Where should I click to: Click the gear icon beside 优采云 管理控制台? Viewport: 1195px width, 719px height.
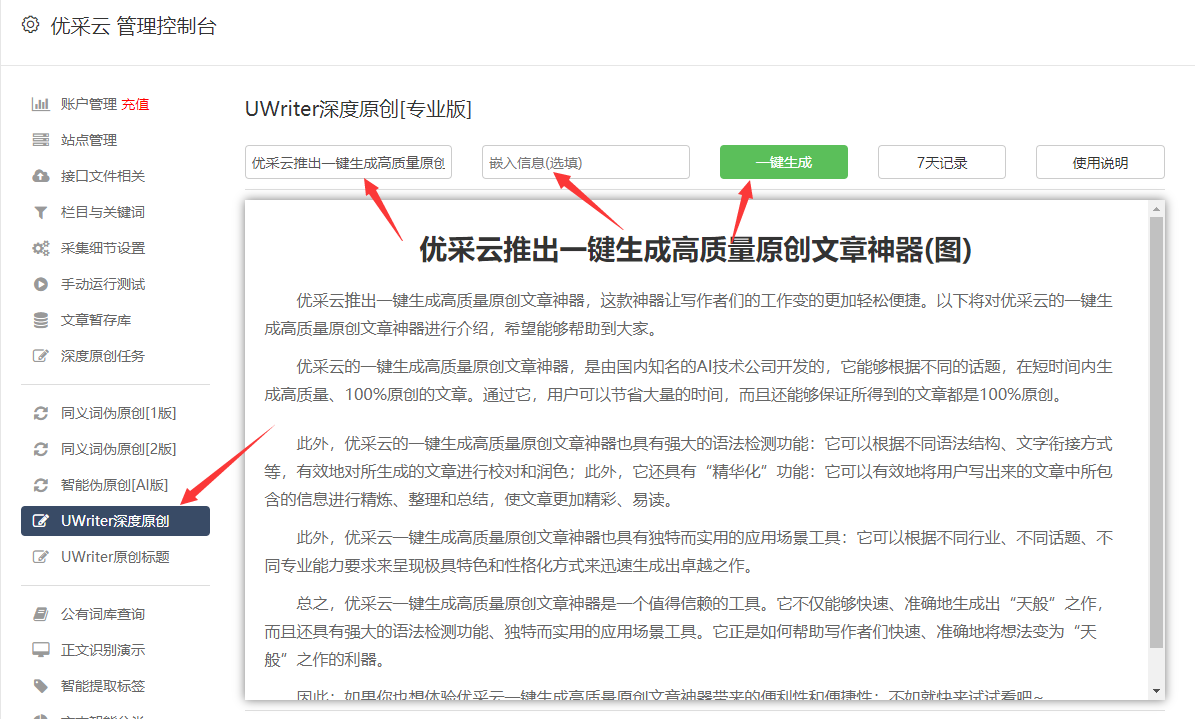[30, 25]
